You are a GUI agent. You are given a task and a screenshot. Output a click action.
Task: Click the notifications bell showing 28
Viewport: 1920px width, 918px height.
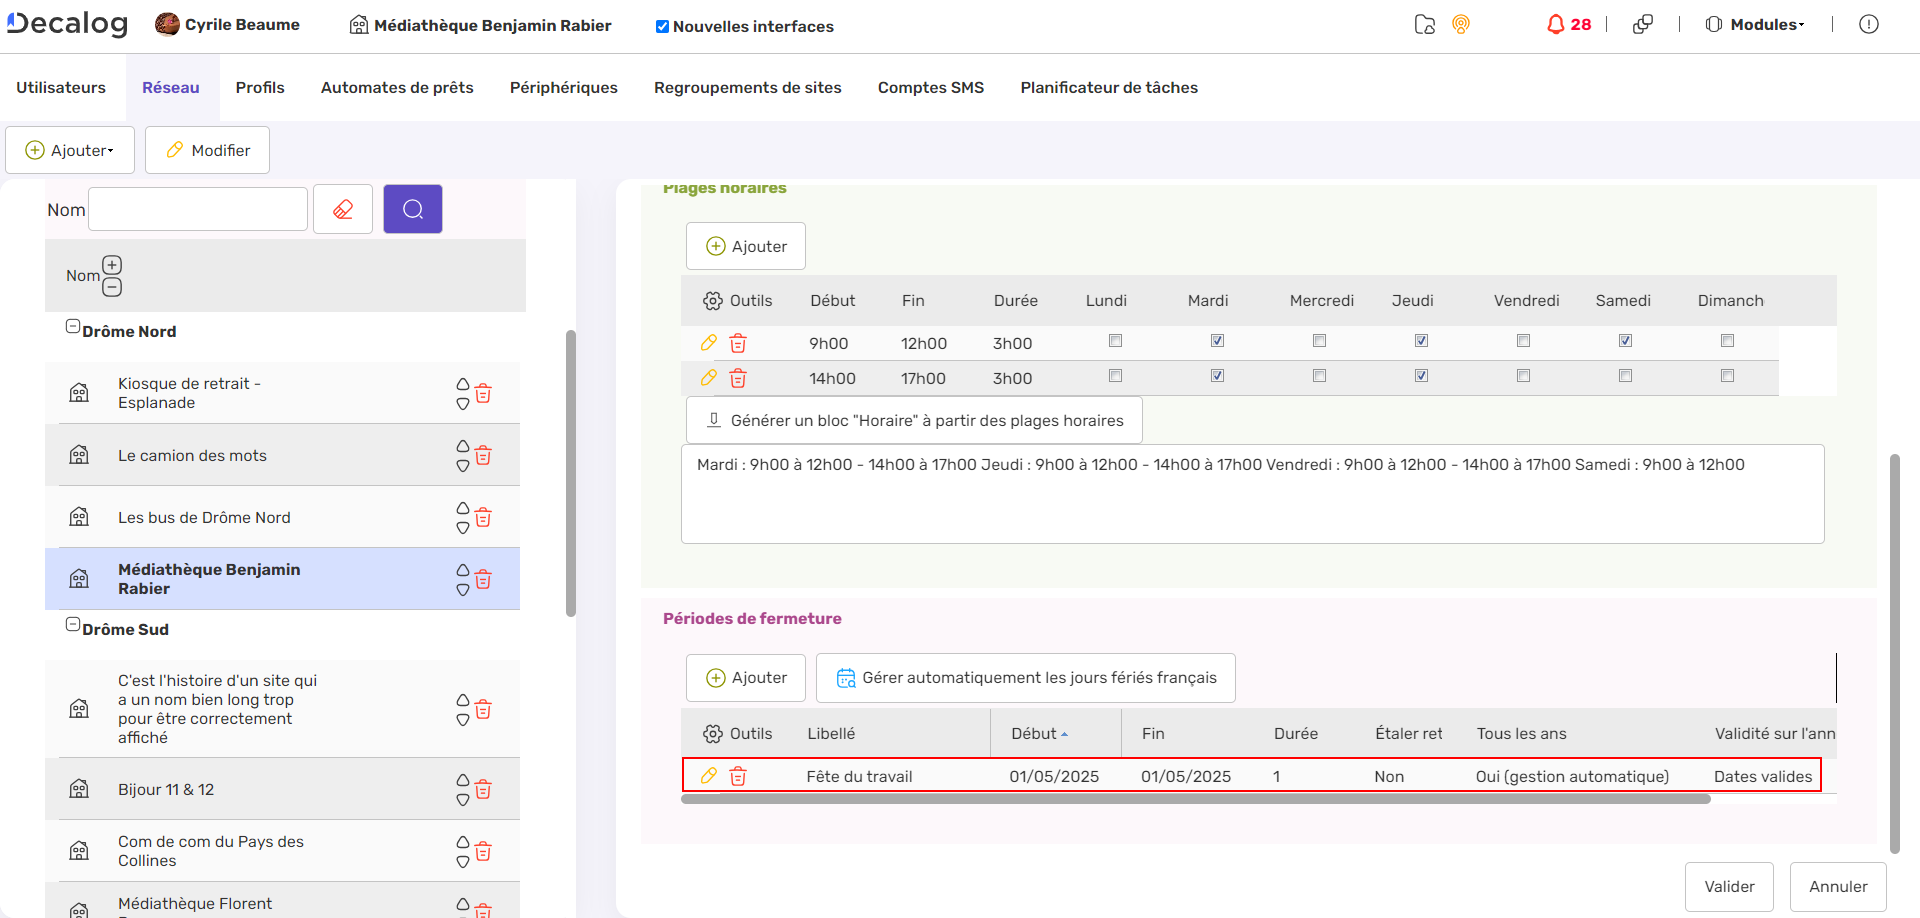pyautogui.click(x=1567, y=25)
